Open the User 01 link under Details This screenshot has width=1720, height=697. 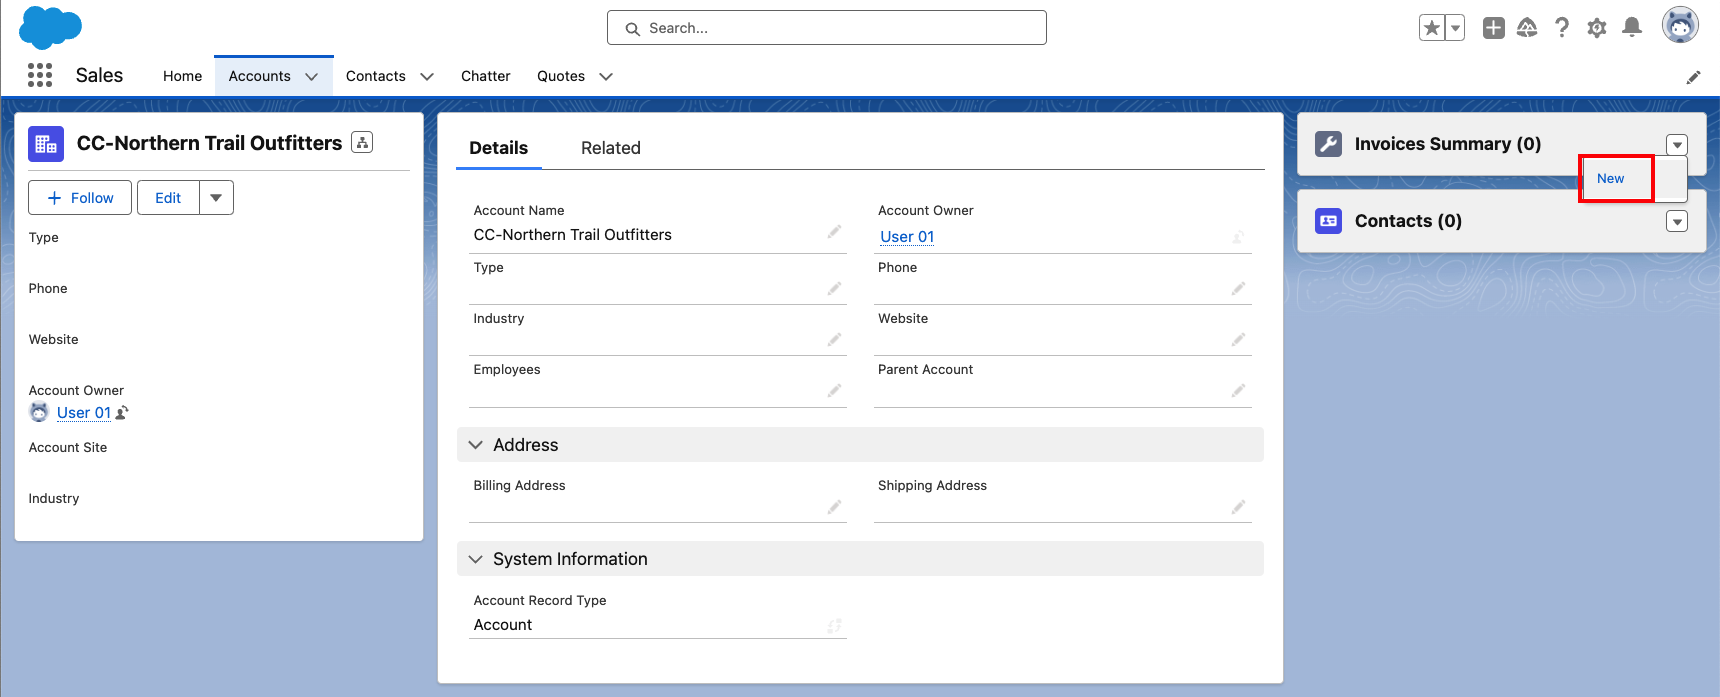[906, 237]
